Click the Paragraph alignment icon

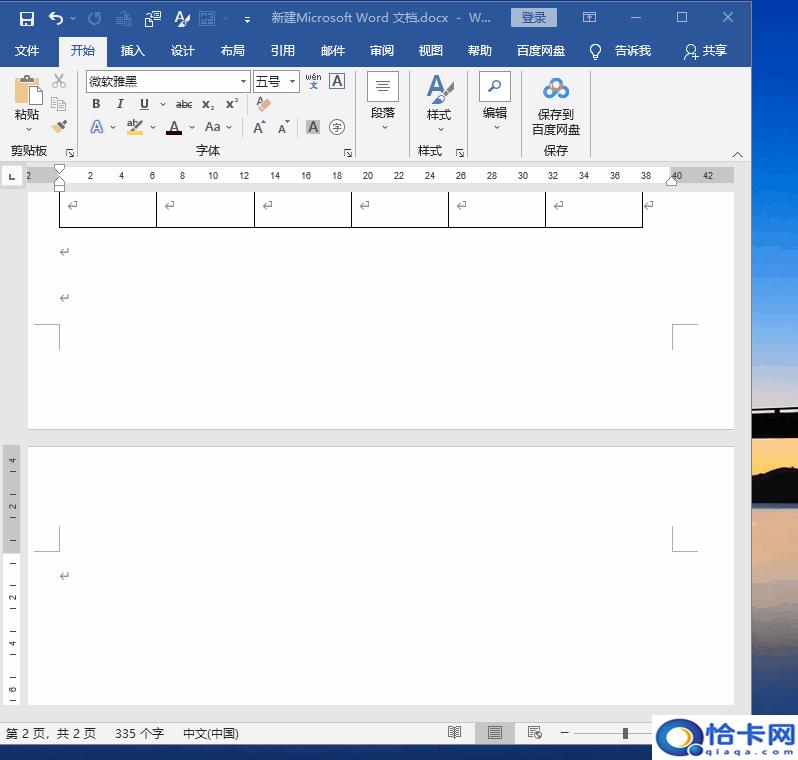383,87
